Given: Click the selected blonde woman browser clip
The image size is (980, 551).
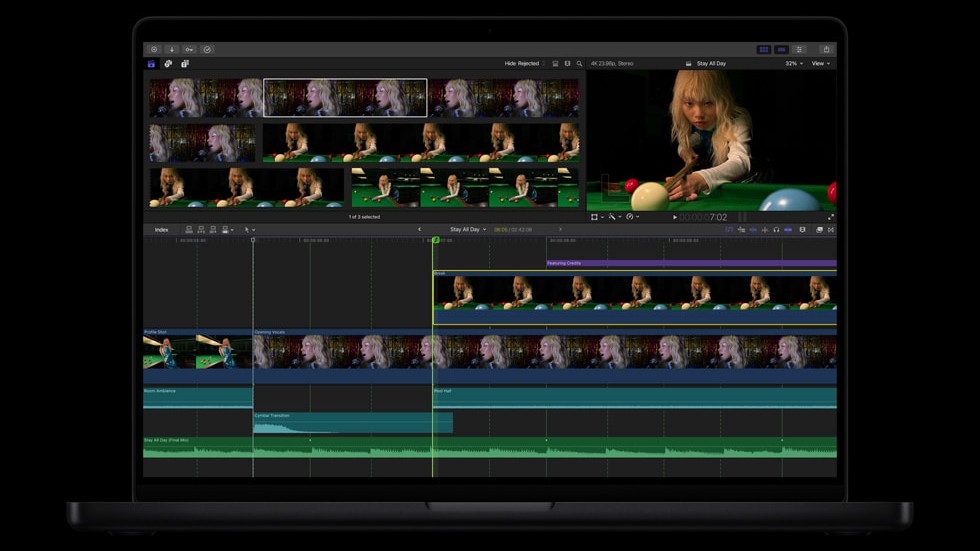Looking at the screenshot, I should (x=345, y=99).
